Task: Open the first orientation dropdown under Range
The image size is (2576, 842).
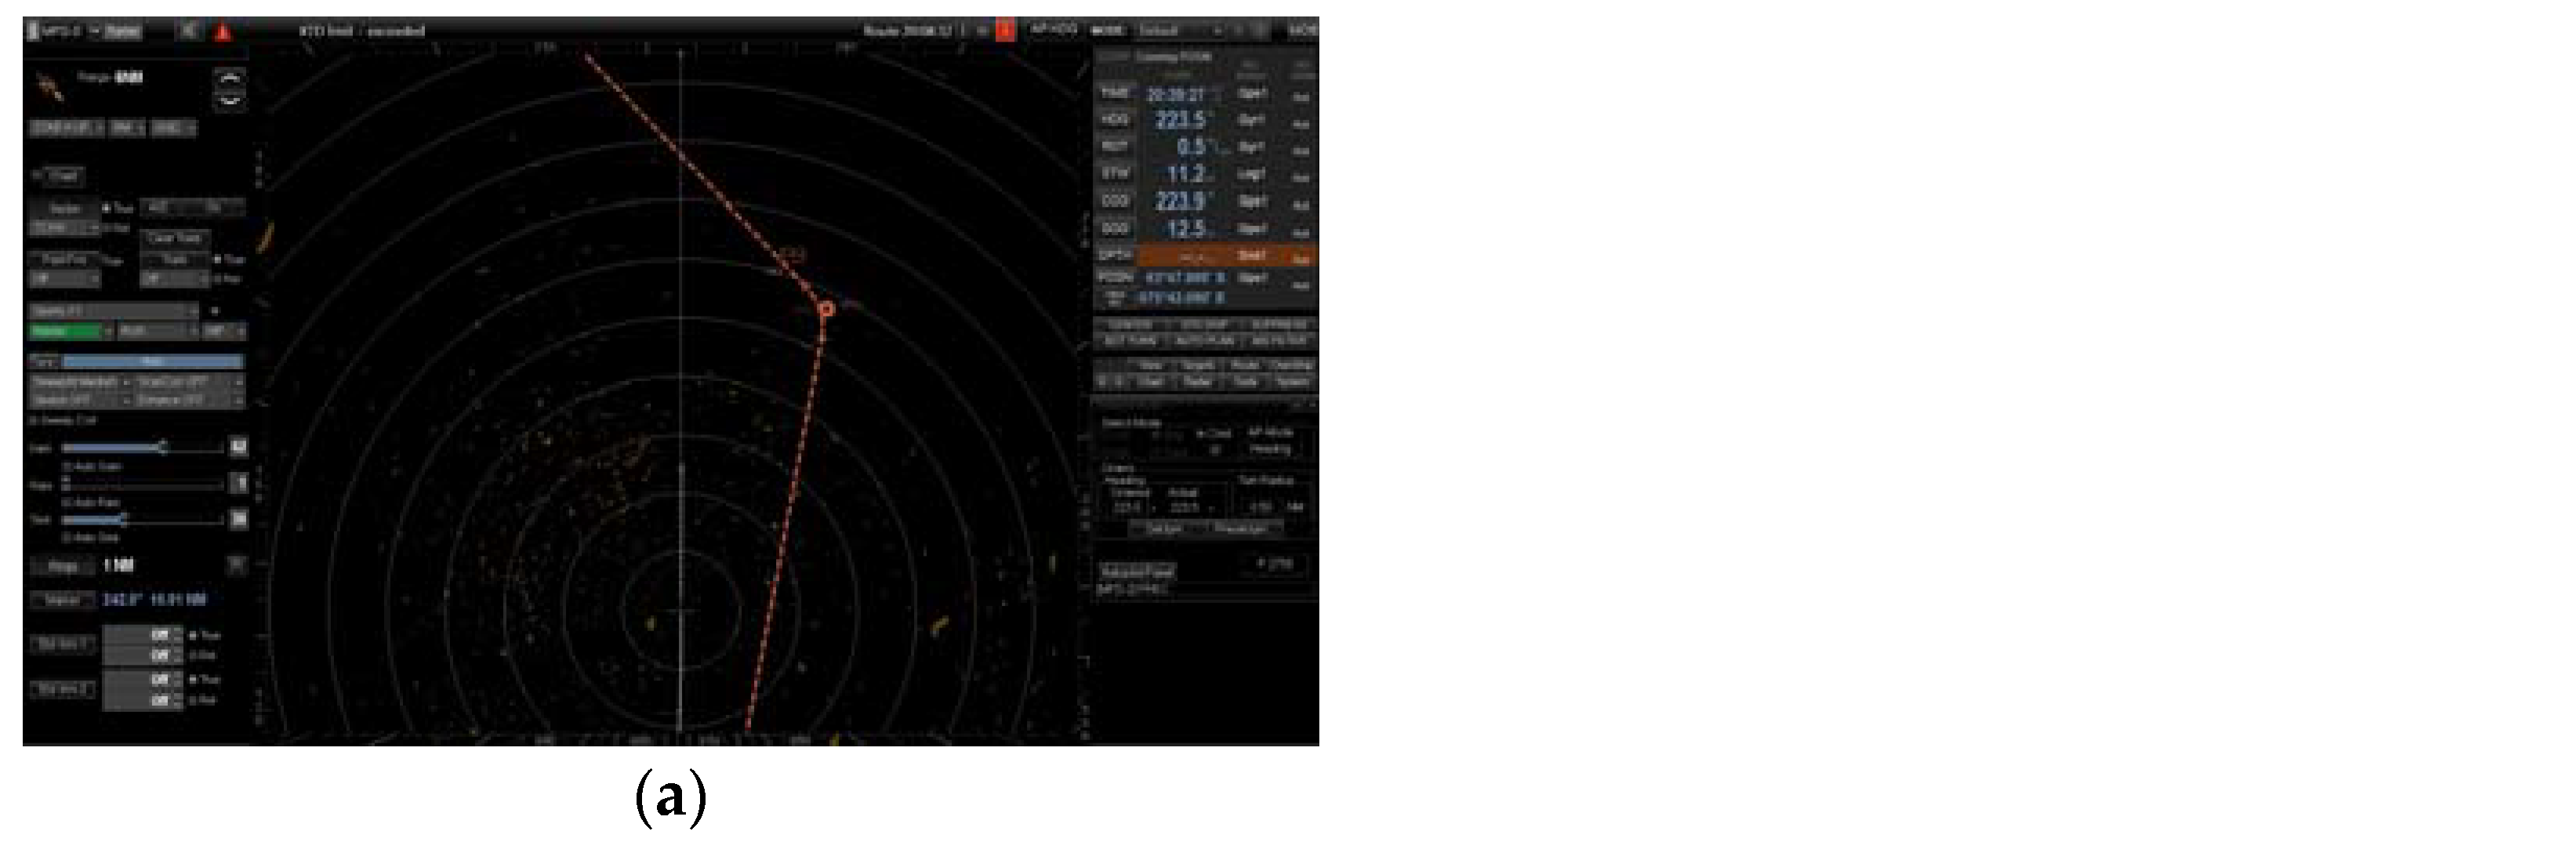Action: click(67, 128)
